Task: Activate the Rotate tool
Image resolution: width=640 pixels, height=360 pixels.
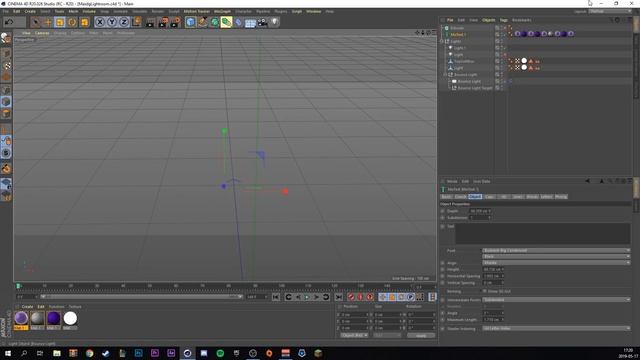Action: [72, 22]
